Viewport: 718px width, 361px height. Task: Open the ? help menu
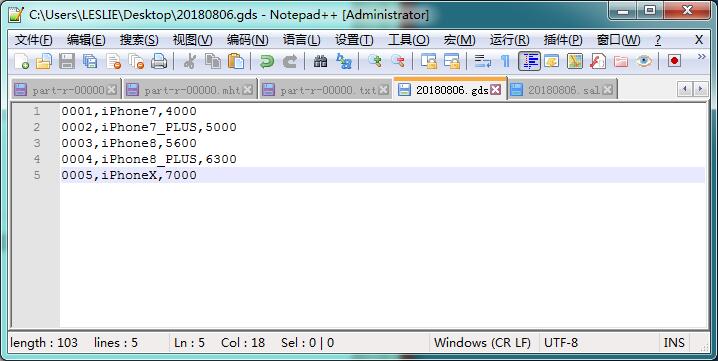coord(658,40)
